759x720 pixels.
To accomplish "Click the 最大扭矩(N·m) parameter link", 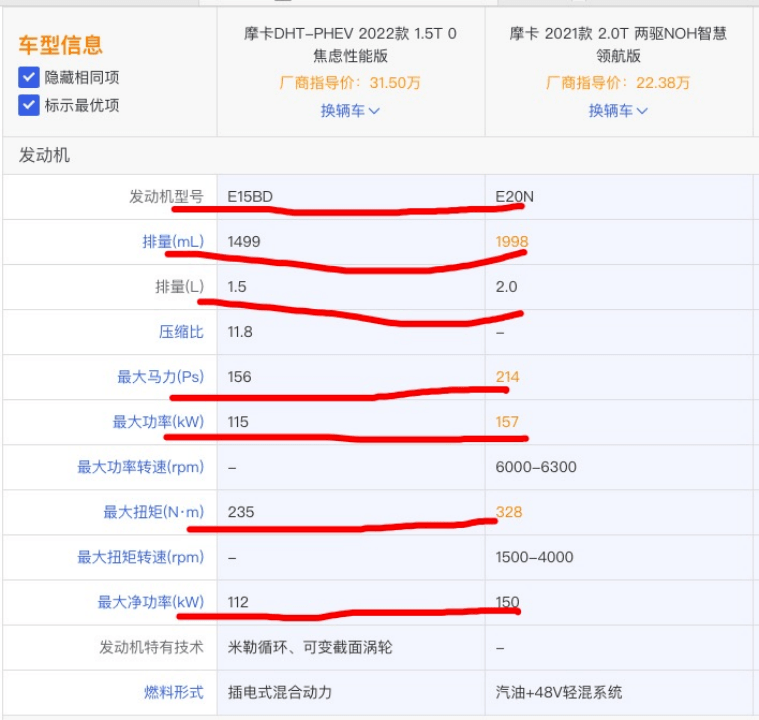I will click(154, 512).
